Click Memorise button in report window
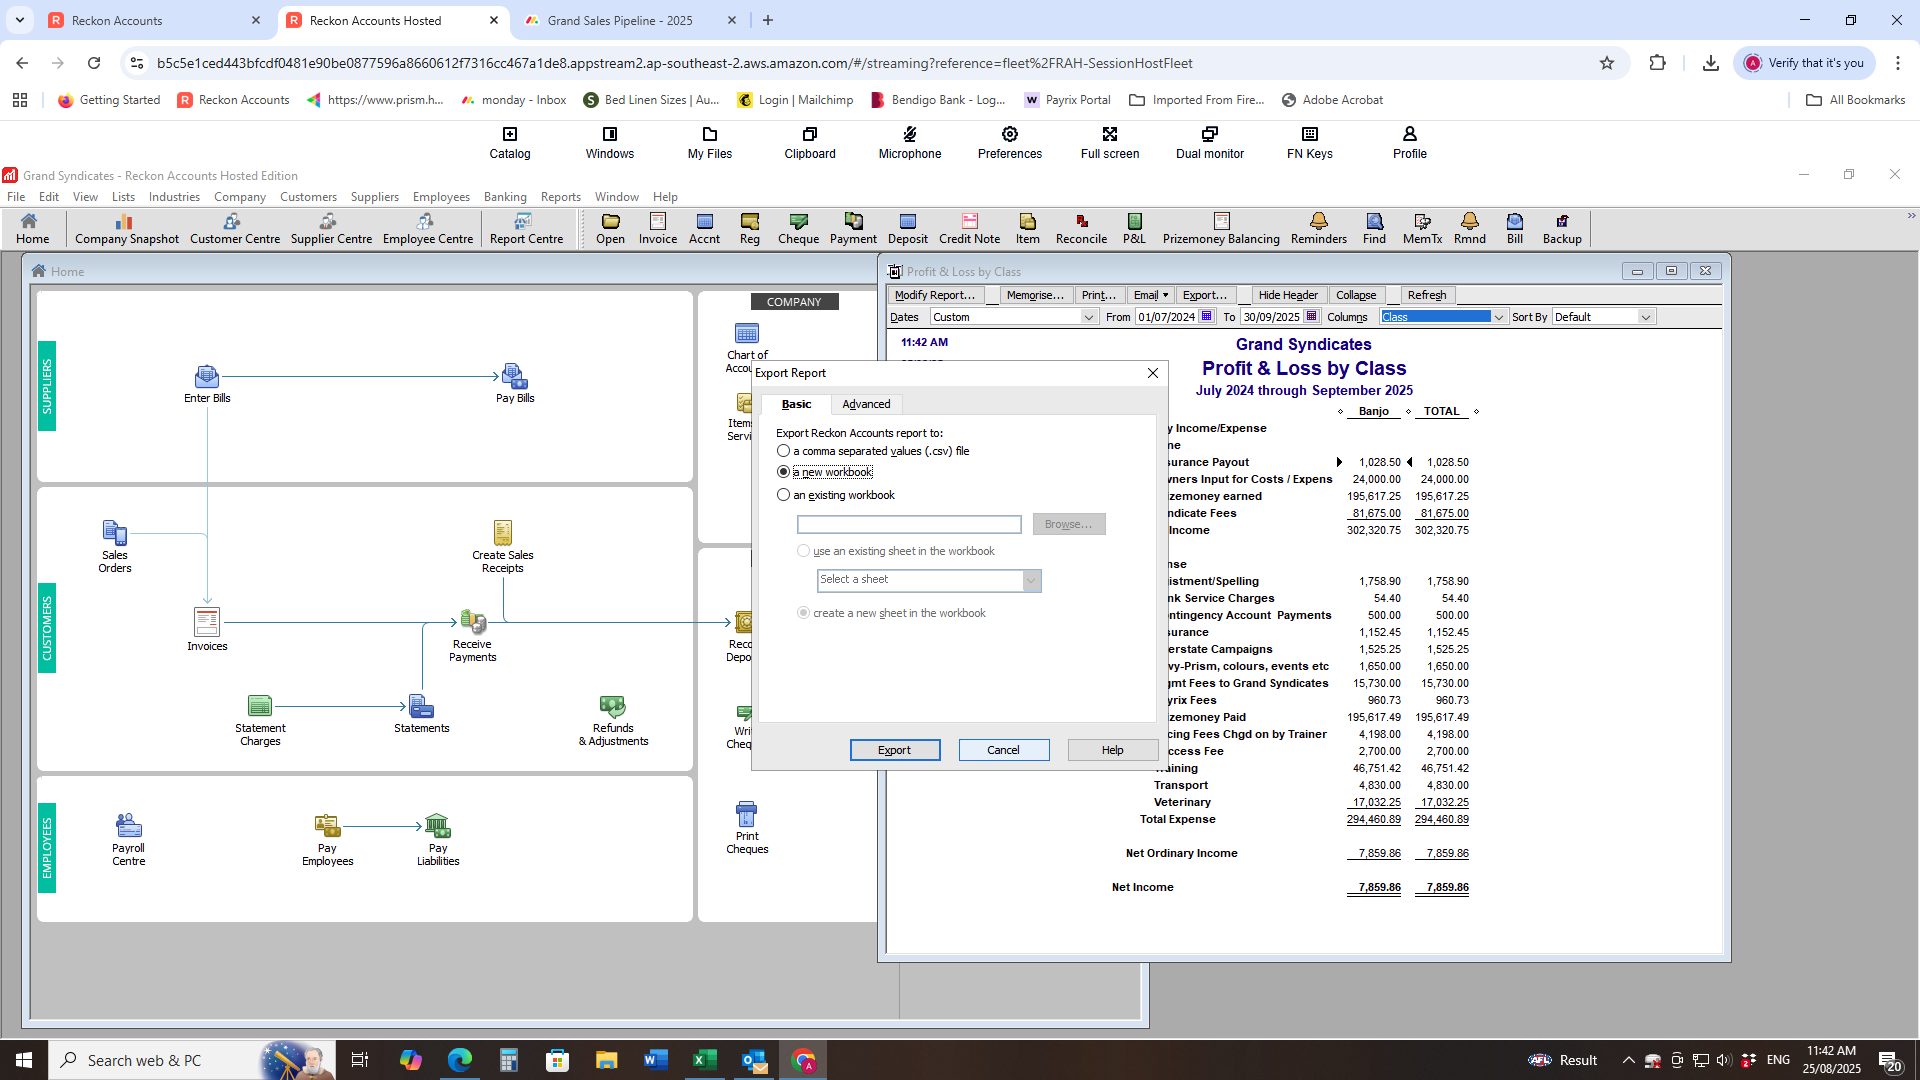This screenshot has height=1080, width=1920. click(1035, 295)
